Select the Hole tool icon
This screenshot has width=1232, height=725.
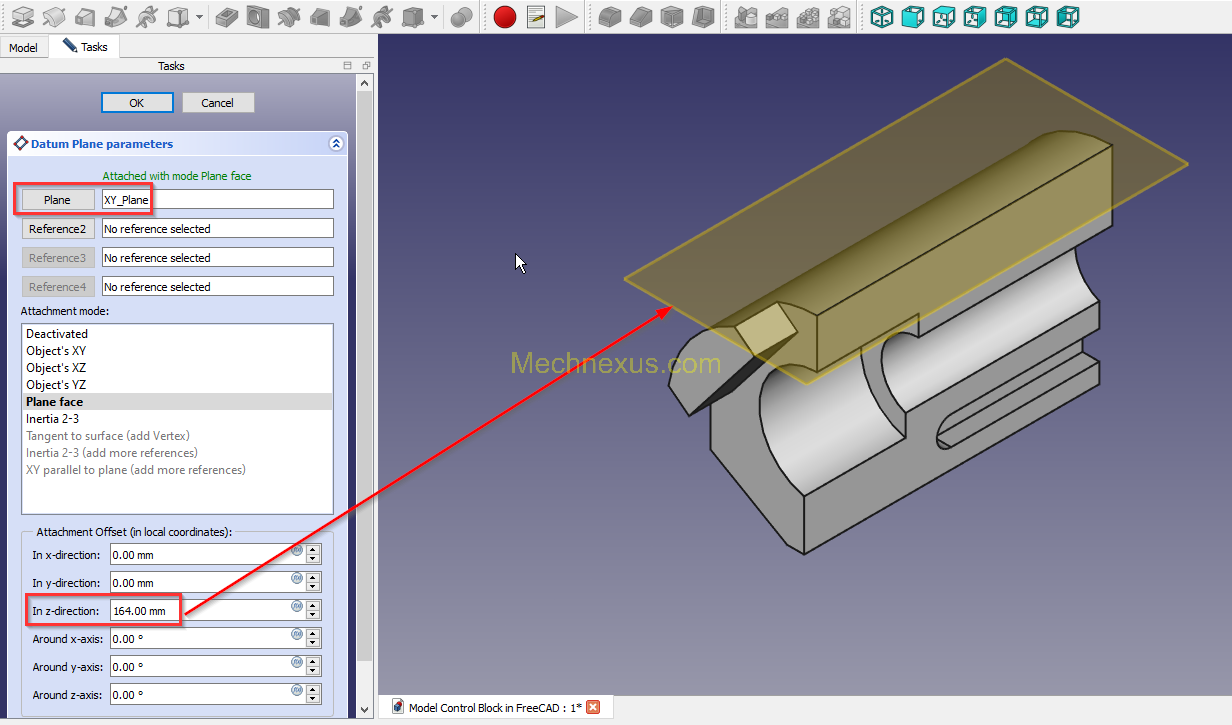pos(257,16)
